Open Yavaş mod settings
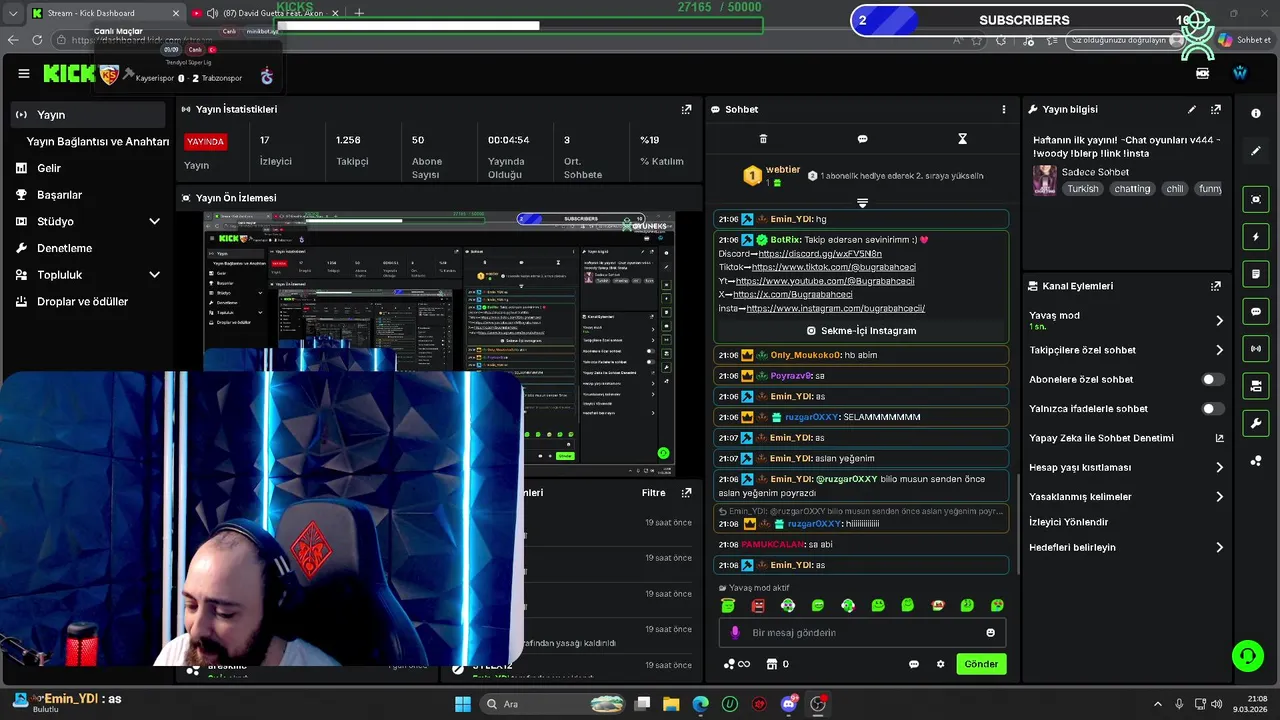The image size is (1280, 720). coord(1126,320)
